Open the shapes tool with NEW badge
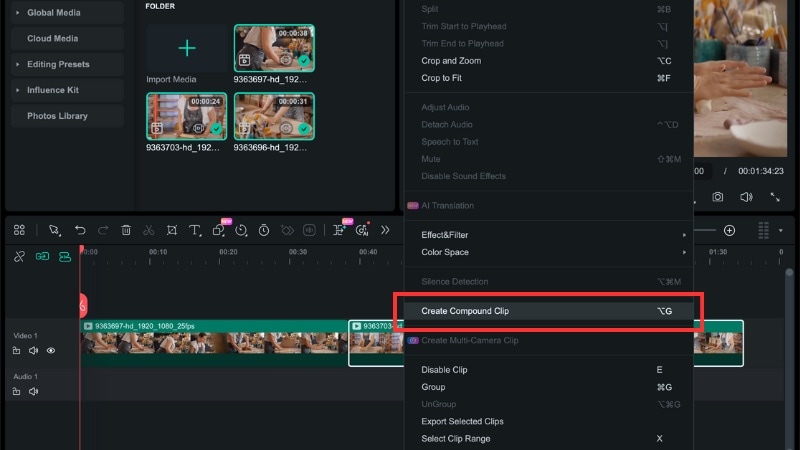Viewport: 800px width, 450px height. pos(220,229)
